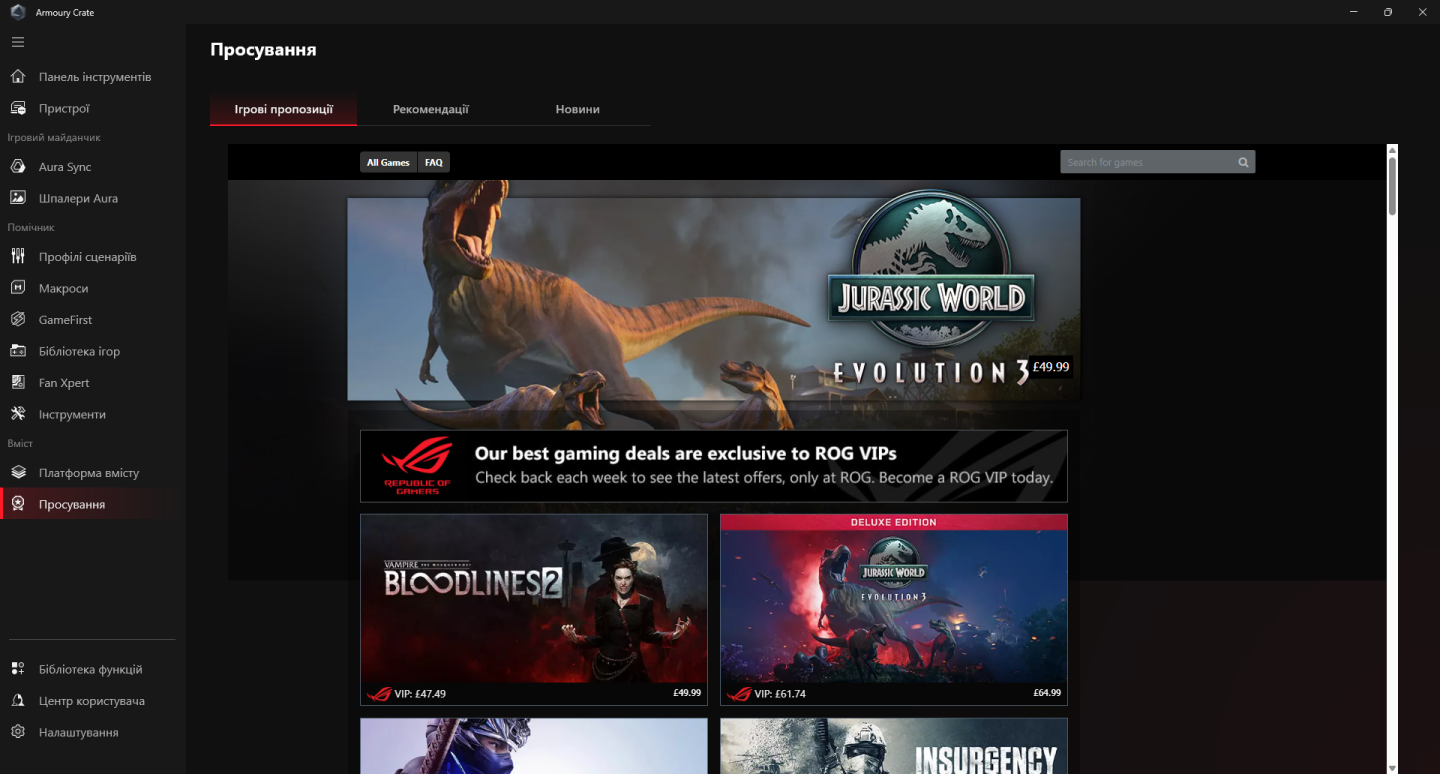Open the Платформа вмісту layers icon
The height and width of the screenshot is (774, 1440).
pyautogui.click(x=18, y=473)
